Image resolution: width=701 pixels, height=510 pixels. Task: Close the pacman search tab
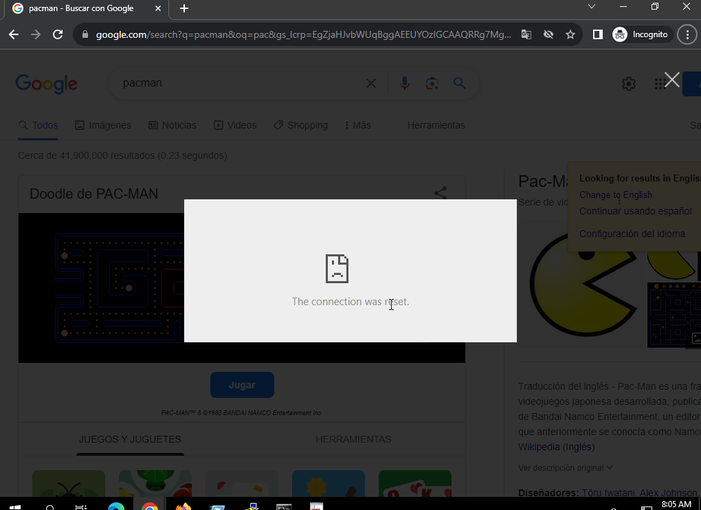tap(158, 8)
